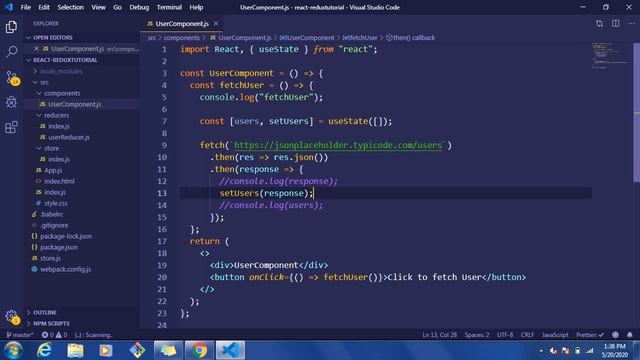Change indentation via Spaces: 2
This screenshot has width=640, height=360.
click(477, 335)
